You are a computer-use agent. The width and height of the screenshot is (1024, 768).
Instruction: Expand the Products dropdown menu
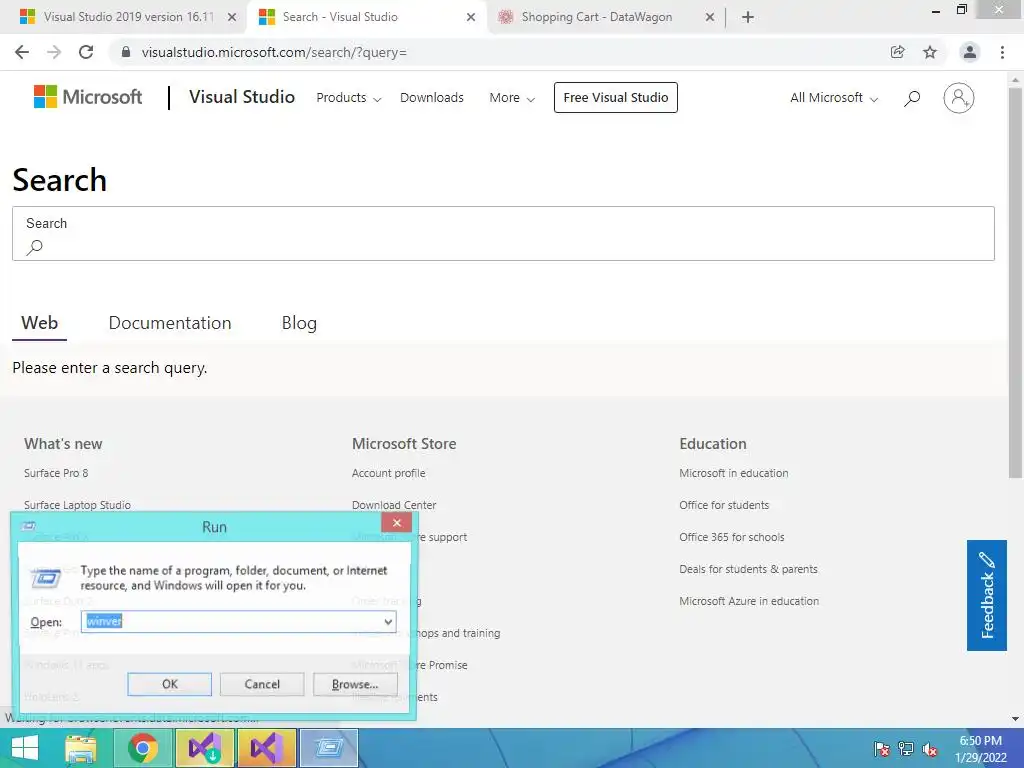pos(349,98)
